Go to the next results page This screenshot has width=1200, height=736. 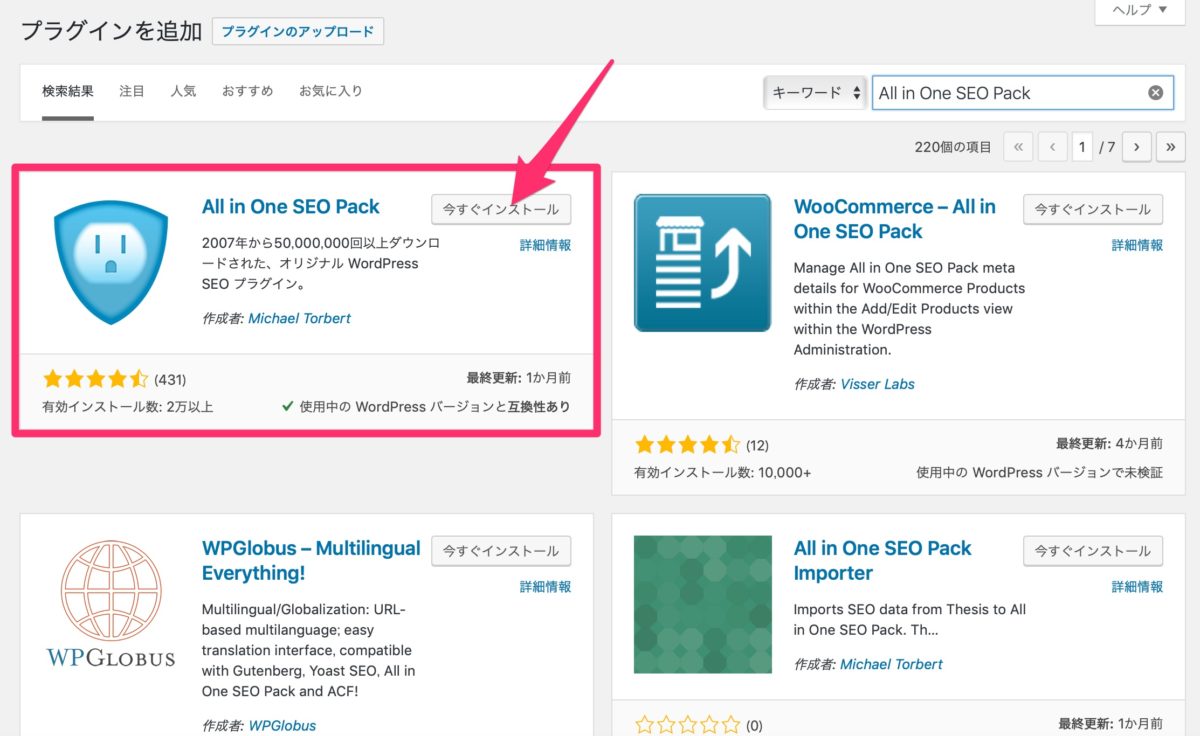[1137, 147]
